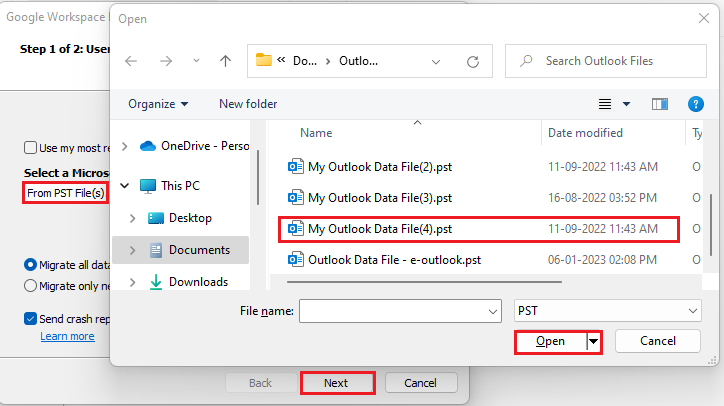The height and width of the screenshot is (406, 724).
Task: Select OneDrive - Personal in navigation pane
Action: (x=205, y=146)
